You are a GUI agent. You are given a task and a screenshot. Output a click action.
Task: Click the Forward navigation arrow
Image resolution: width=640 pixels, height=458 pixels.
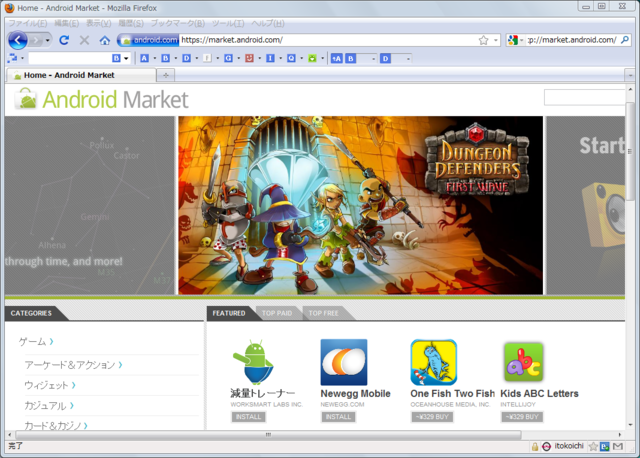[x=36, y=40]
